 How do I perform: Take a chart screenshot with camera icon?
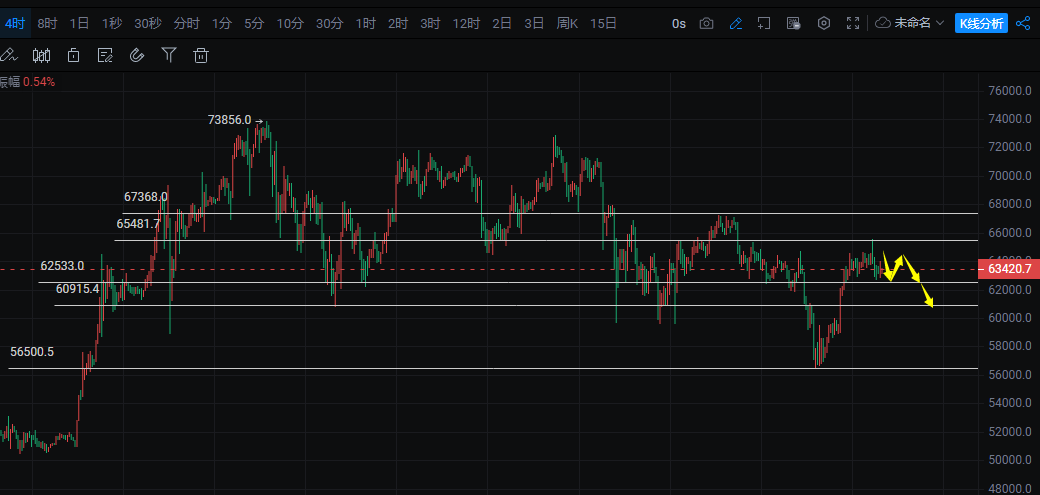707,23
